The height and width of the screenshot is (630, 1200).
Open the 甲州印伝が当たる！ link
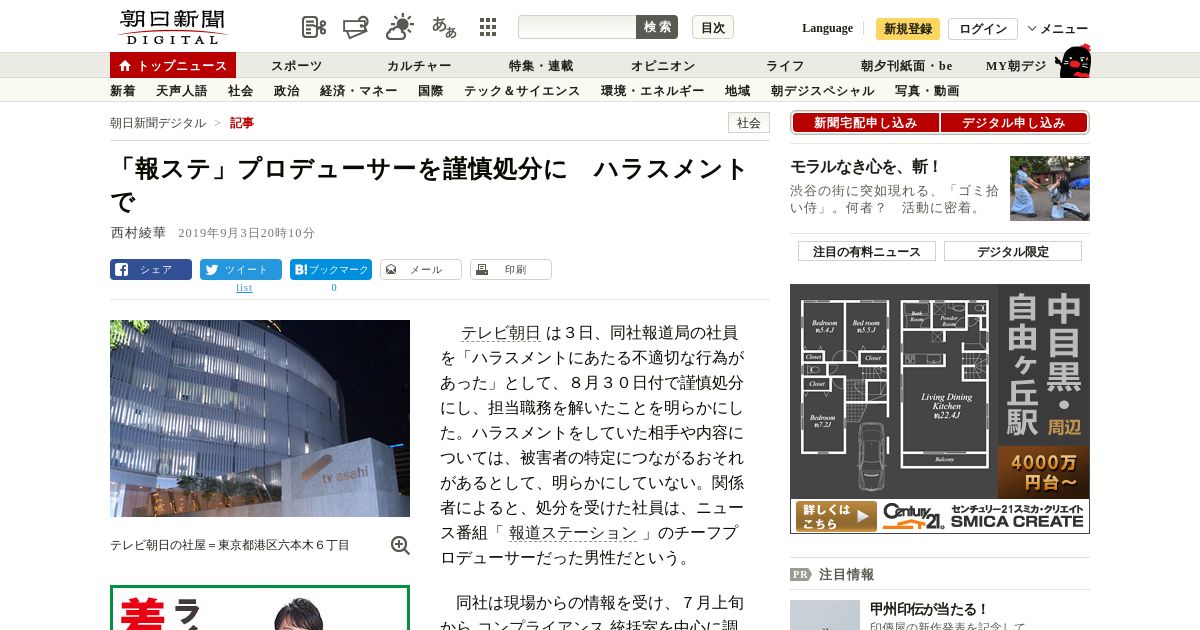(x=929, y=609)
